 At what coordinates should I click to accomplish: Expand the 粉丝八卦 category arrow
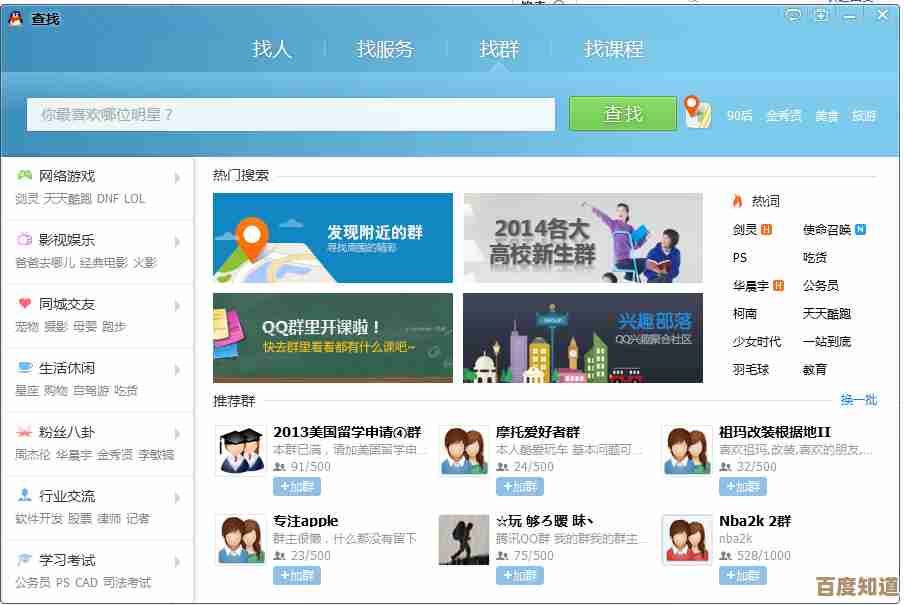177,434
